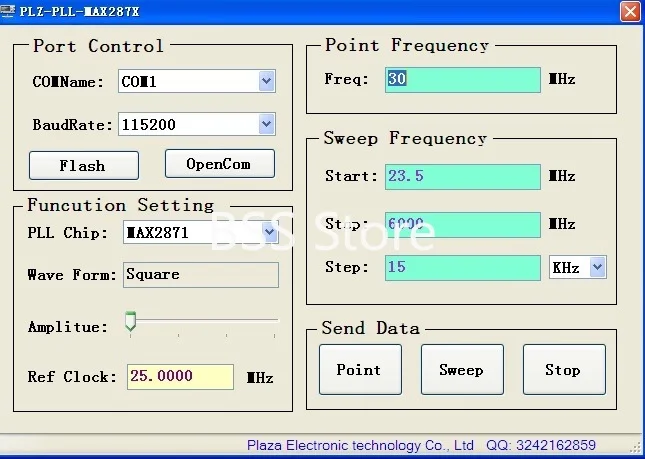The image size is (645, 459).
Task: Click the sweep Stop frequency field
Action: coord(463,225)
